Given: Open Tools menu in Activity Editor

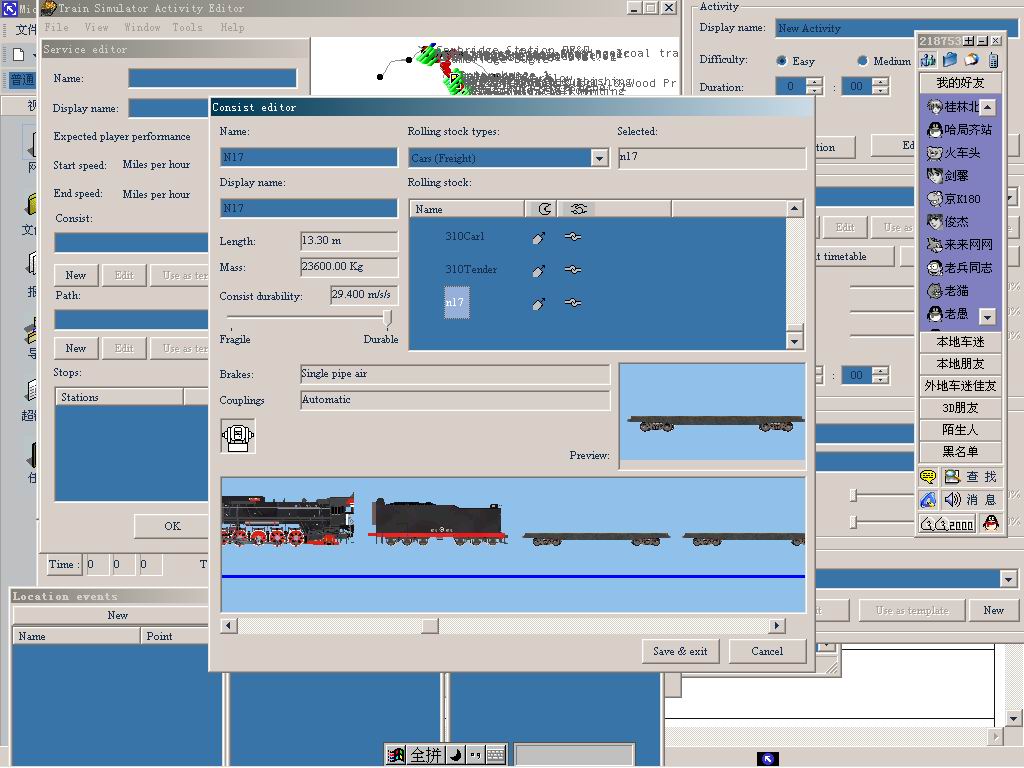Looking at the screenshot, I should pyautogui.click(x=187, y=27).
